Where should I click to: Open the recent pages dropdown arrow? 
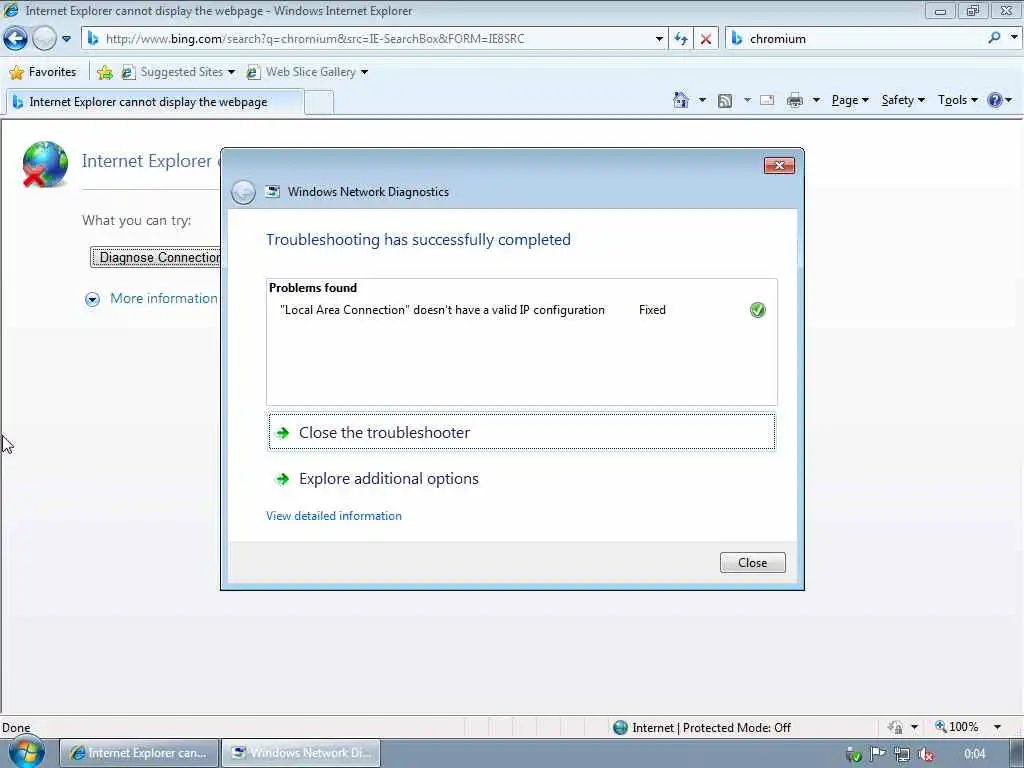pyautogui.click(x=66, y=39)
